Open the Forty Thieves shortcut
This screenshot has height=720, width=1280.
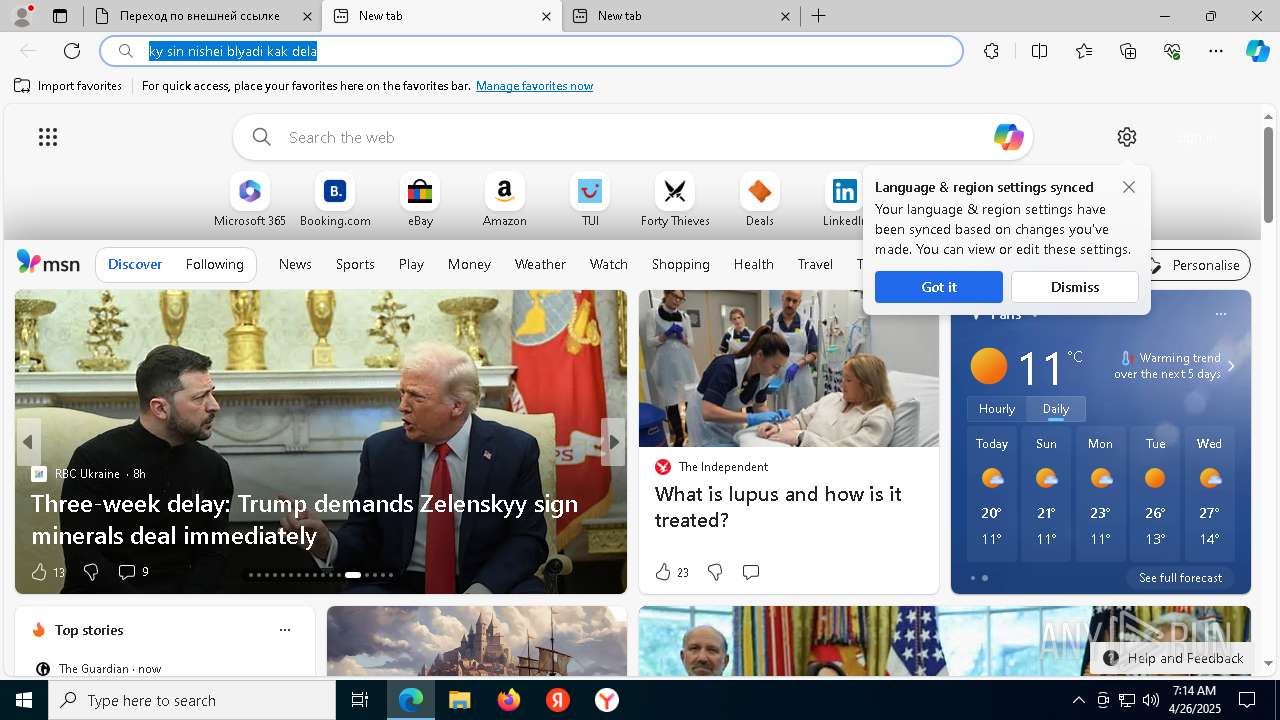(675, 200)
